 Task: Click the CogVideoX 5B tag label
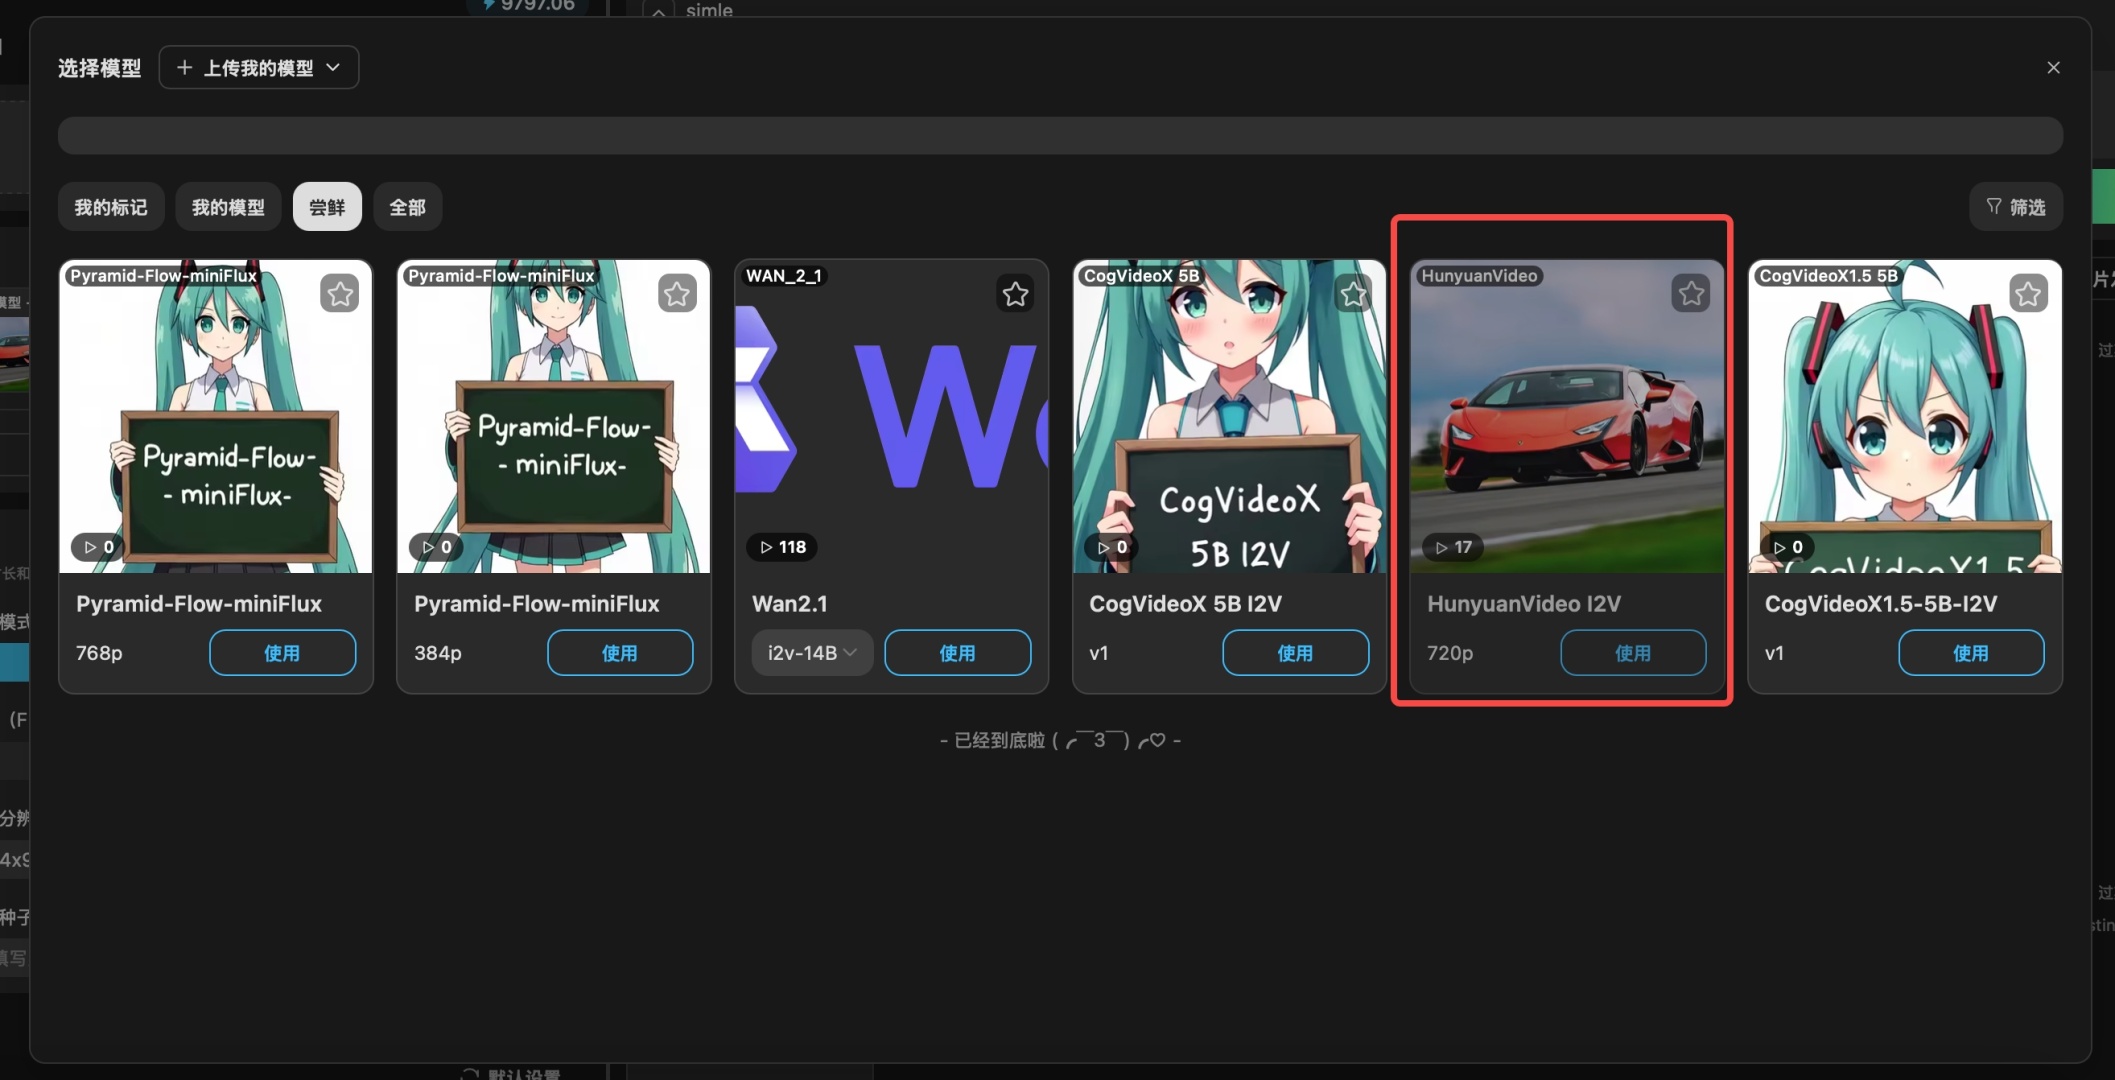pos(1141,276)
